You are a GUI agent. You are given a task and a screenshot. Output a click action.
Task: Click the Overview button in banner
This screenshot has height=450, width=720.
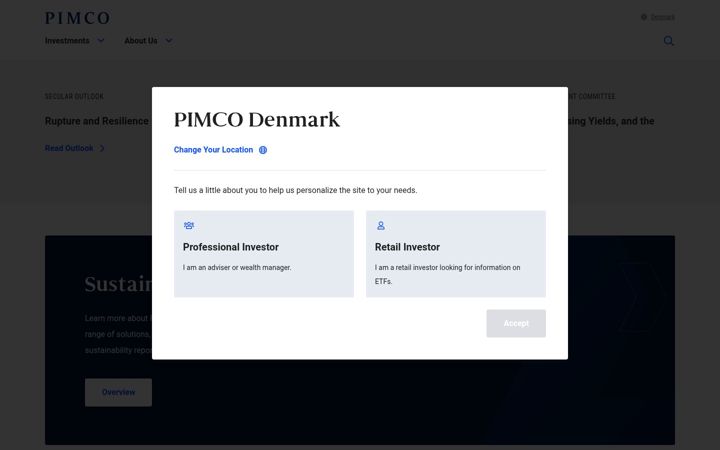pos(118,392)
